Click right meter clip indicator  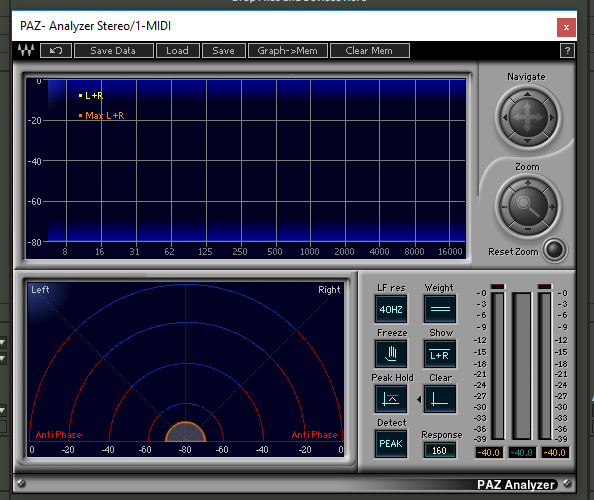[x=545, y=286]
